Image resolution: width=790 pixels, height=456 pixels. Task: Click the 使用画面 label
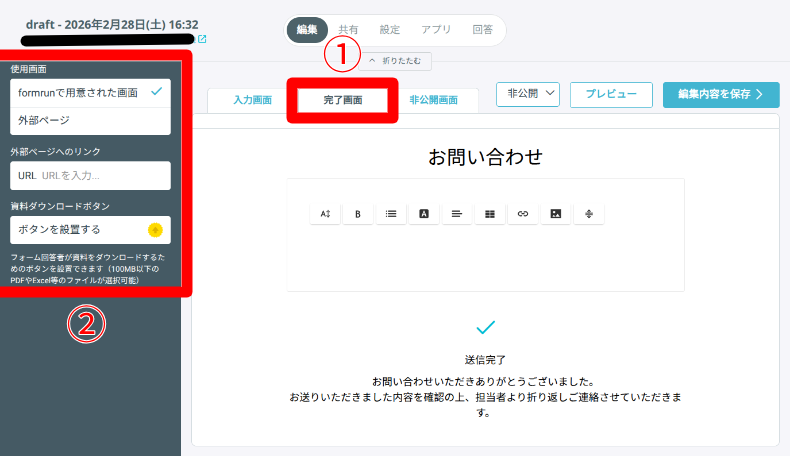[28, 69]
